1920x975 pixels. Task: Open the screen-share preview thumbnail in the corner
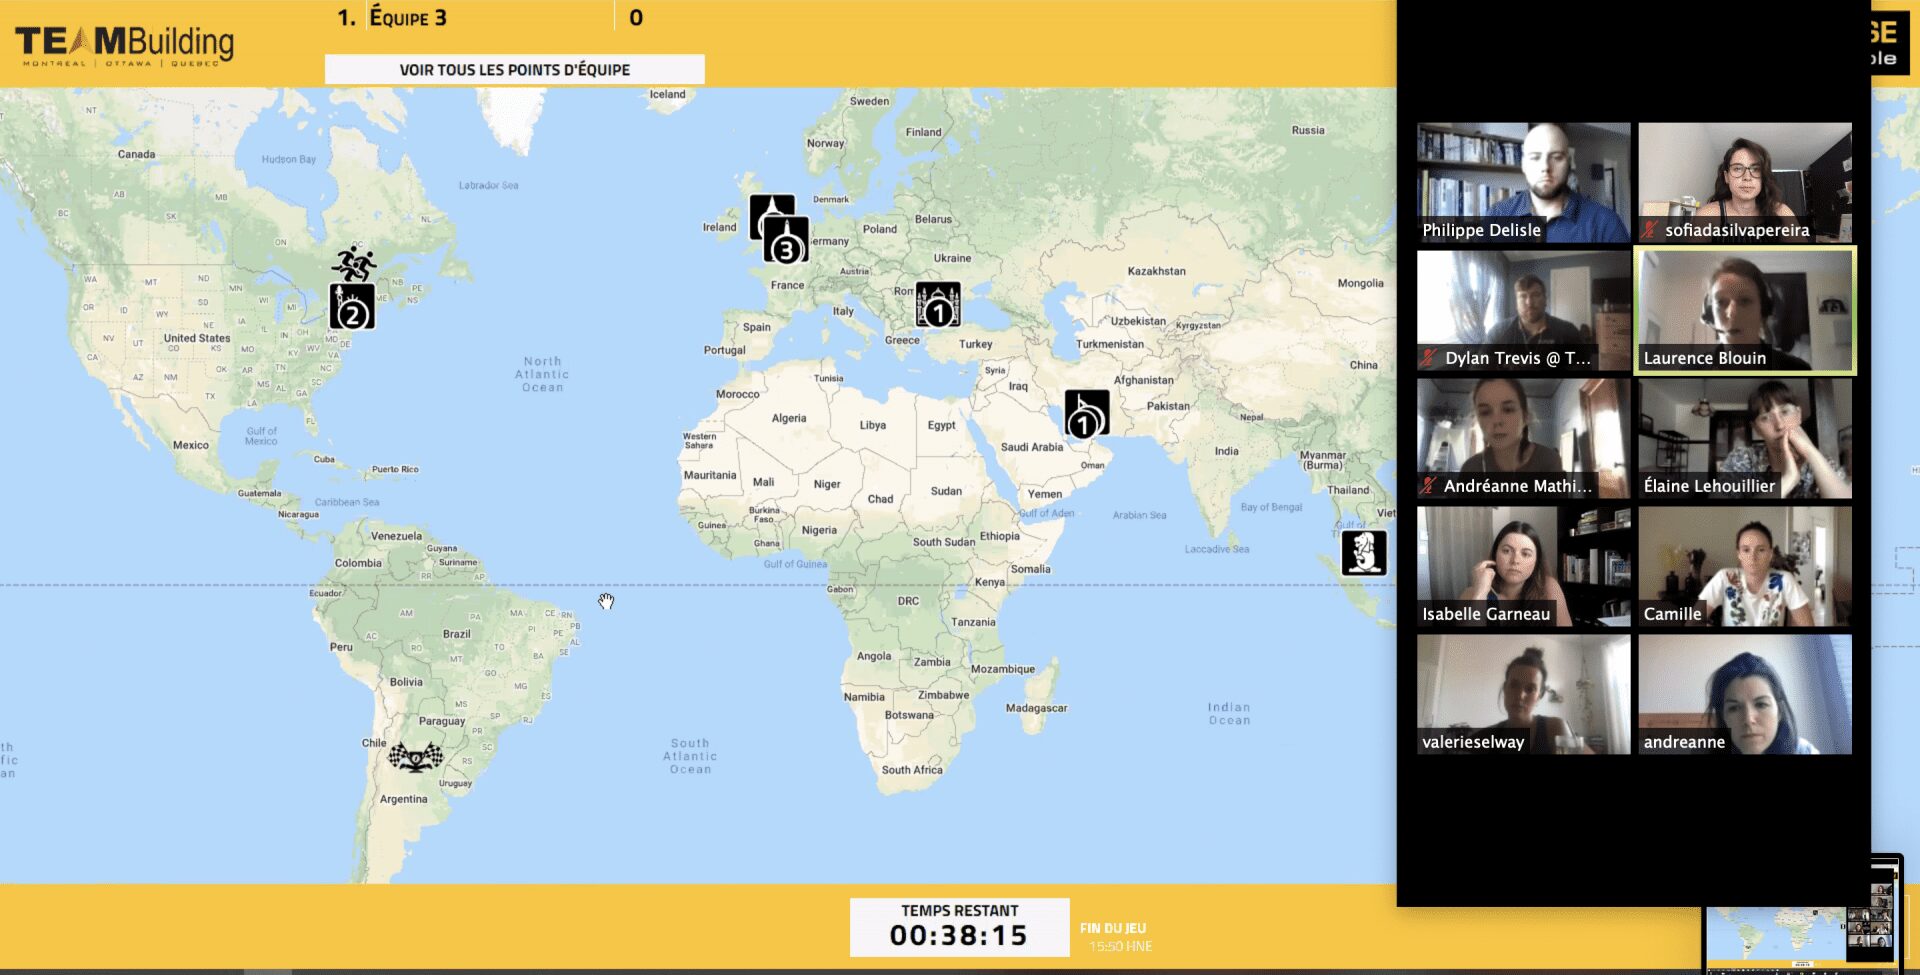pos(1802,914)
